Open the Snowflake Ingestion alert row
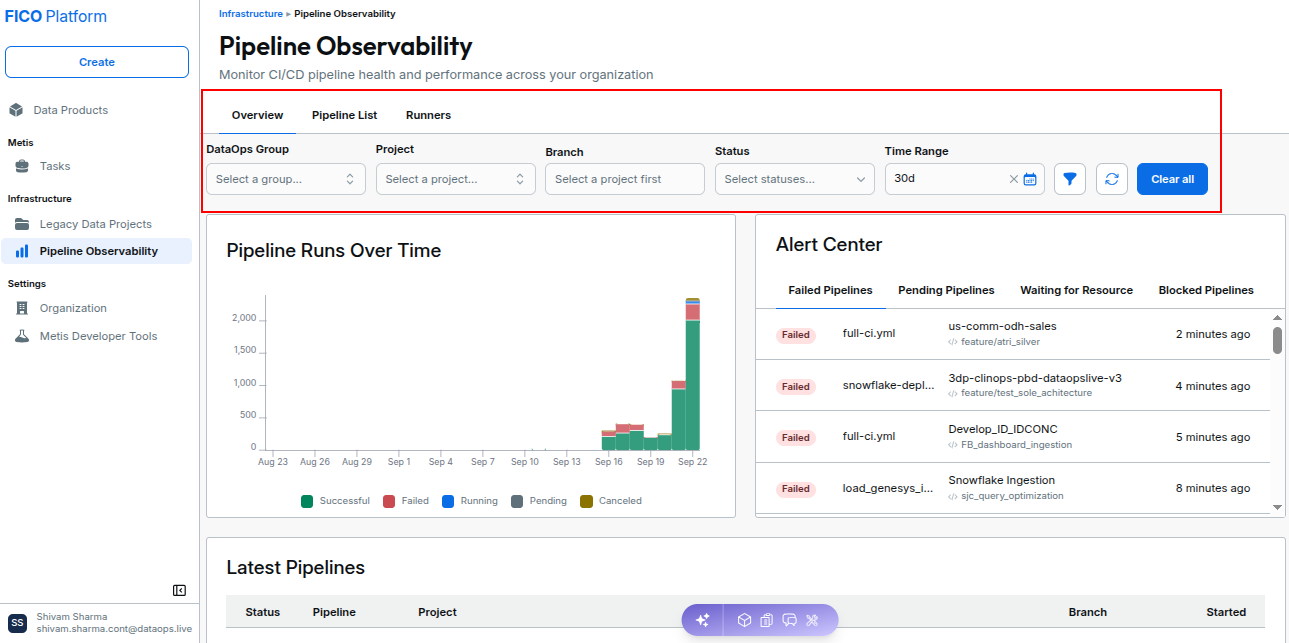Viewport: 1289px width, 643px height. click(x=1013, y=488)
